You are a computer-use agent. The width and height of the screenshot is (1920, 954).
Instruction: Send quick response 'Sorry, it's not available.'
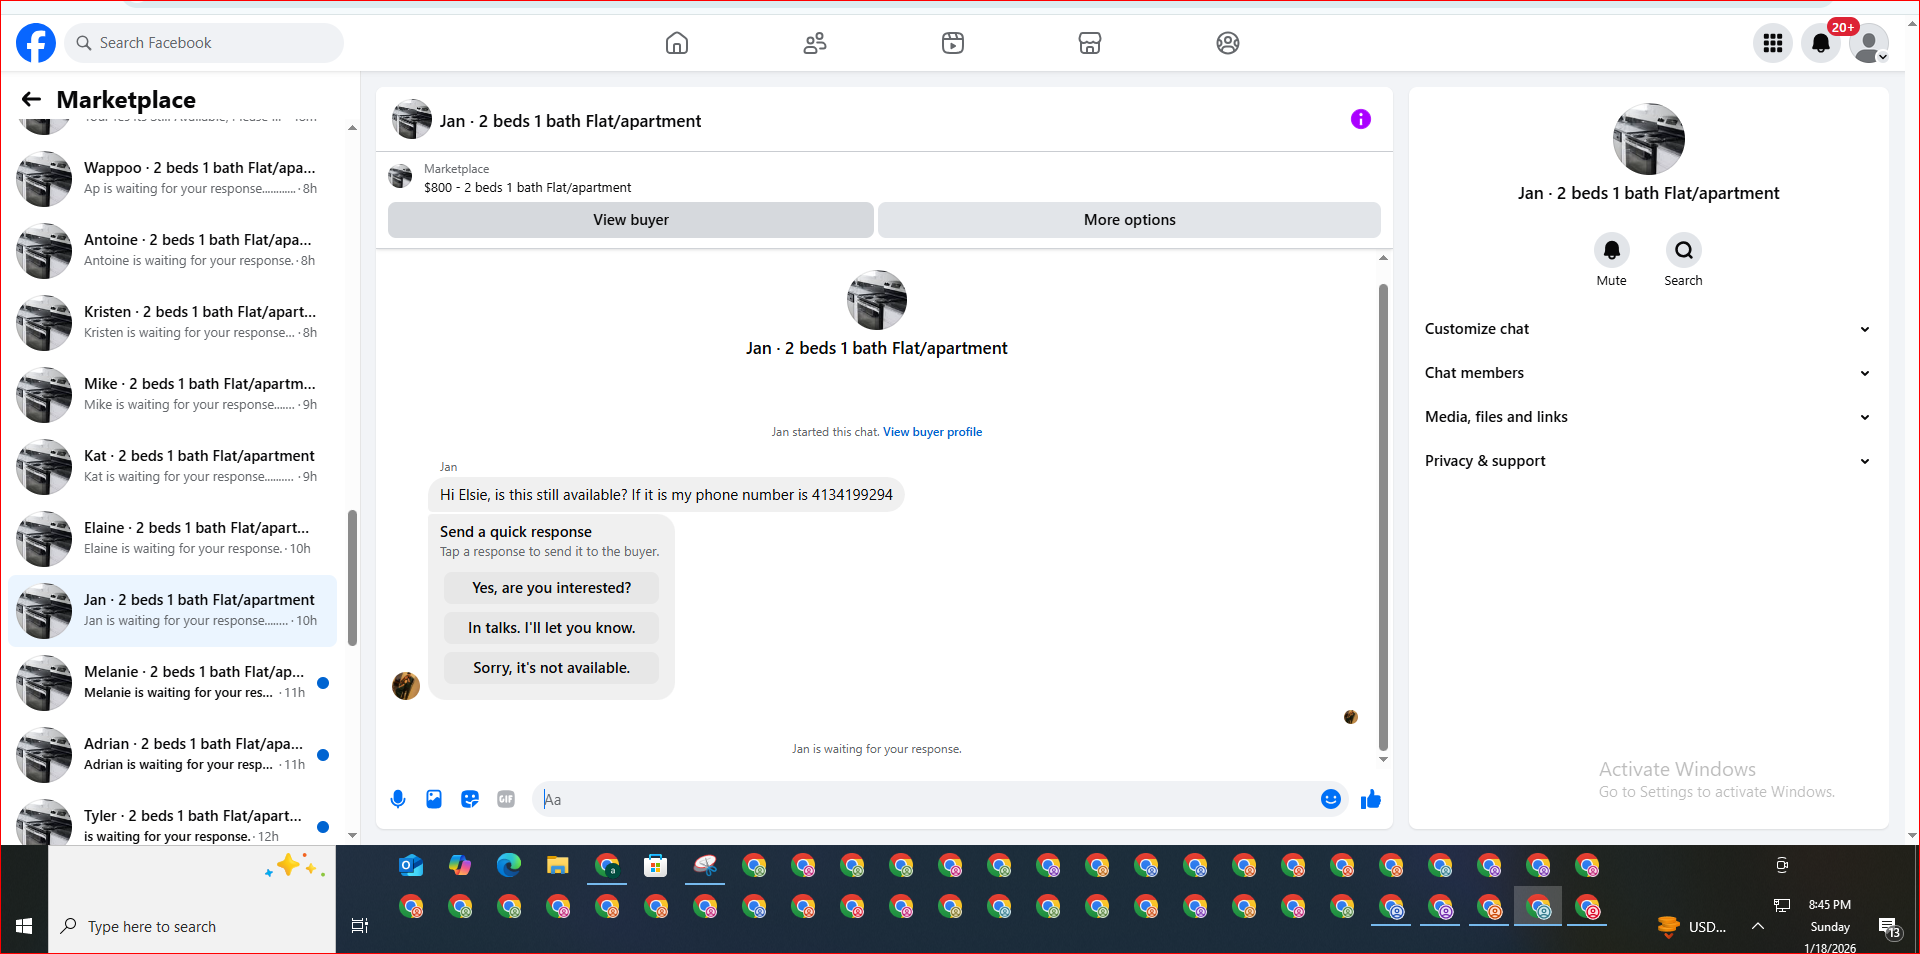point(552,668)
